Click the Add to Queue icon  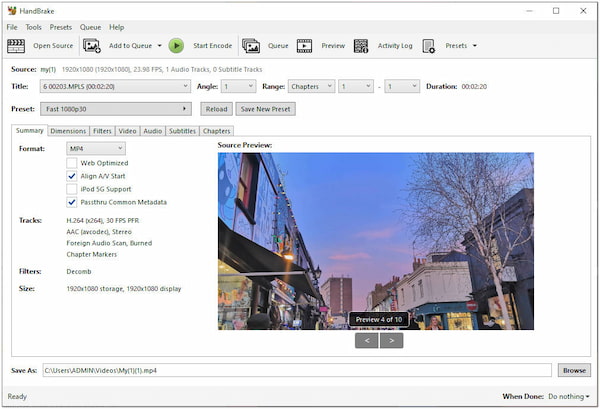[x=92, y=46]
